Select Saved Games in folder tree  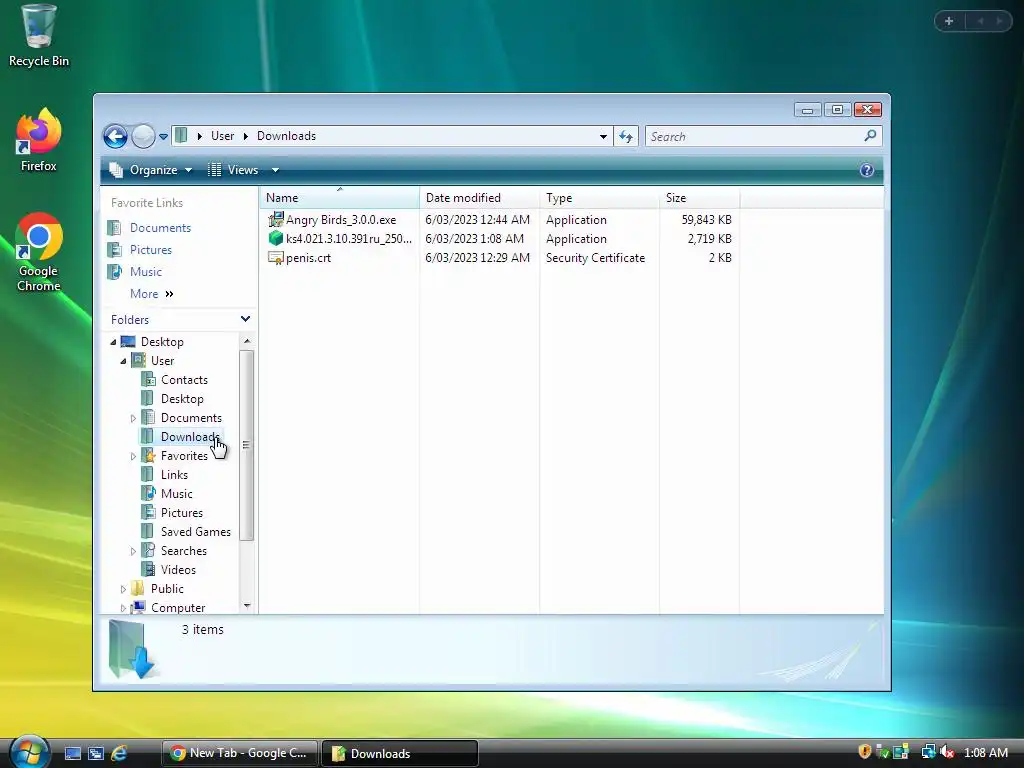coord(195,532)
